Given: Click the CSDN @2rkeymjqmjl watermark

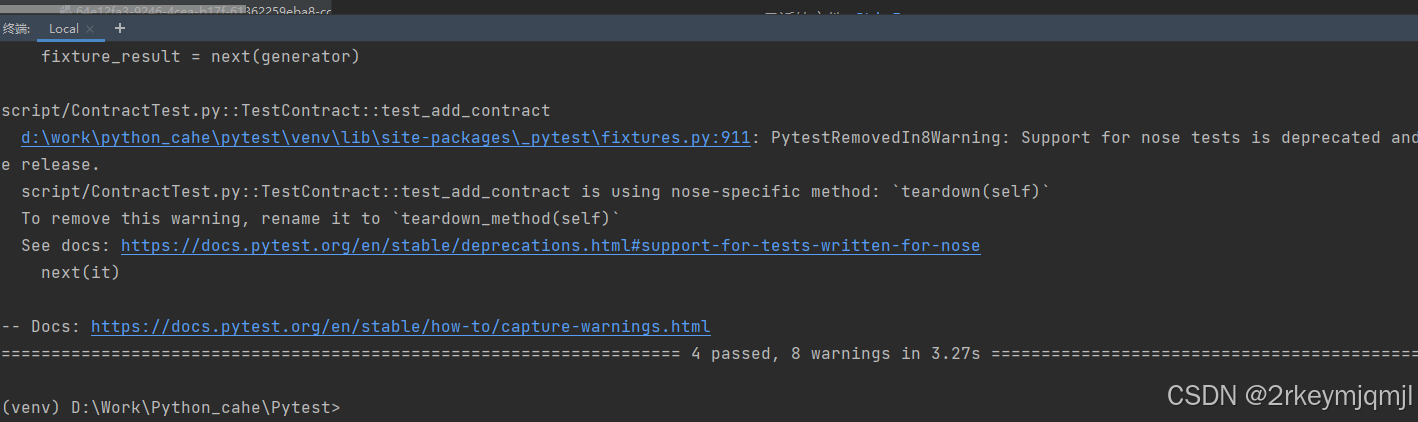Looking at the screenshot, I should [x=1290, y=397].
